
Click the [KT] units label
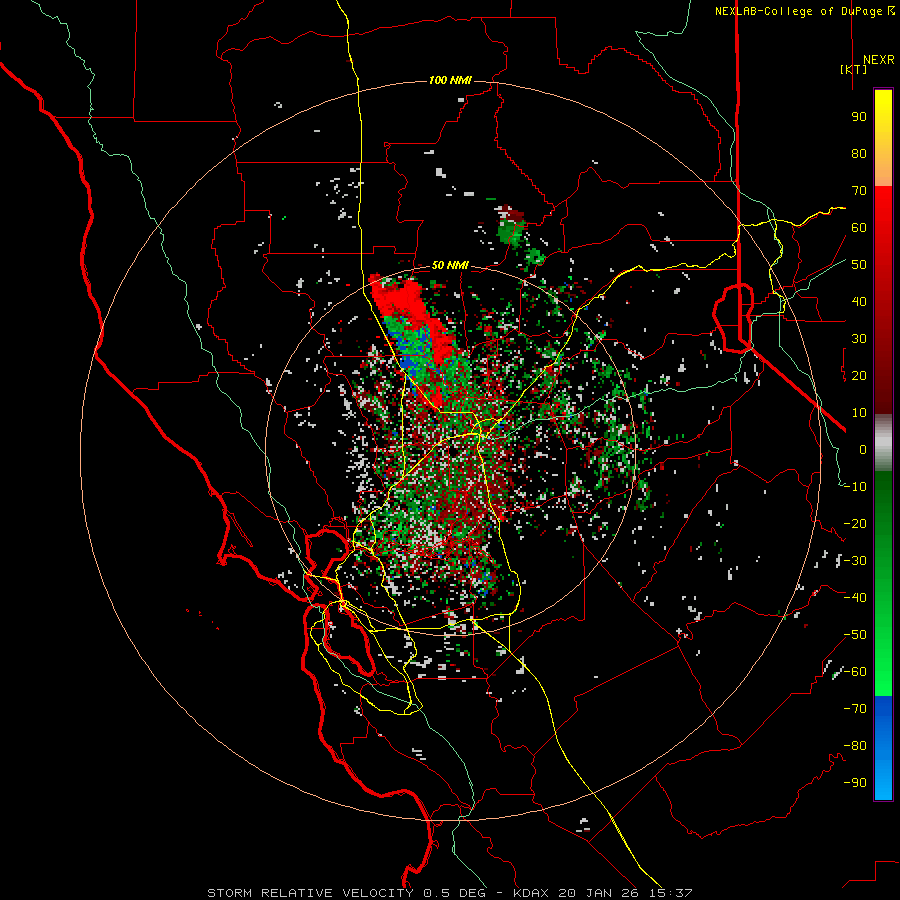(x=853, y=69)
